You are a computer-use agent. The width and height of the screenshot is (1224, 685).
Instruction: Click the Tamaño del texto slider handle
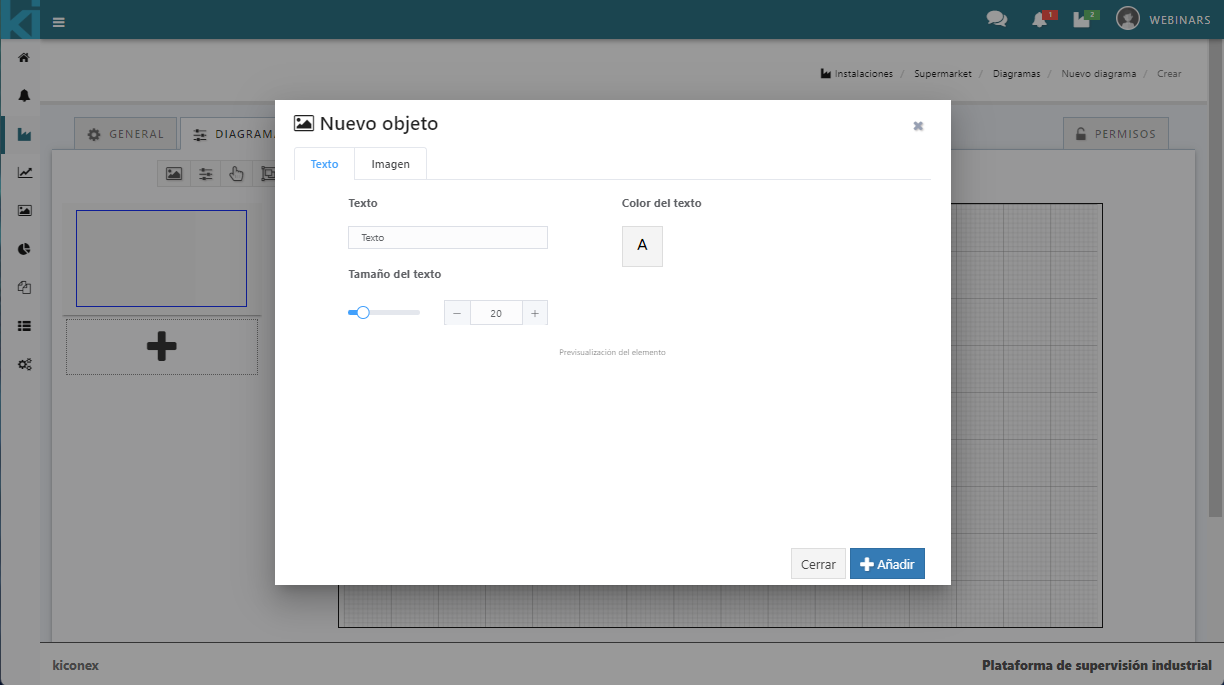click(363, 313)
